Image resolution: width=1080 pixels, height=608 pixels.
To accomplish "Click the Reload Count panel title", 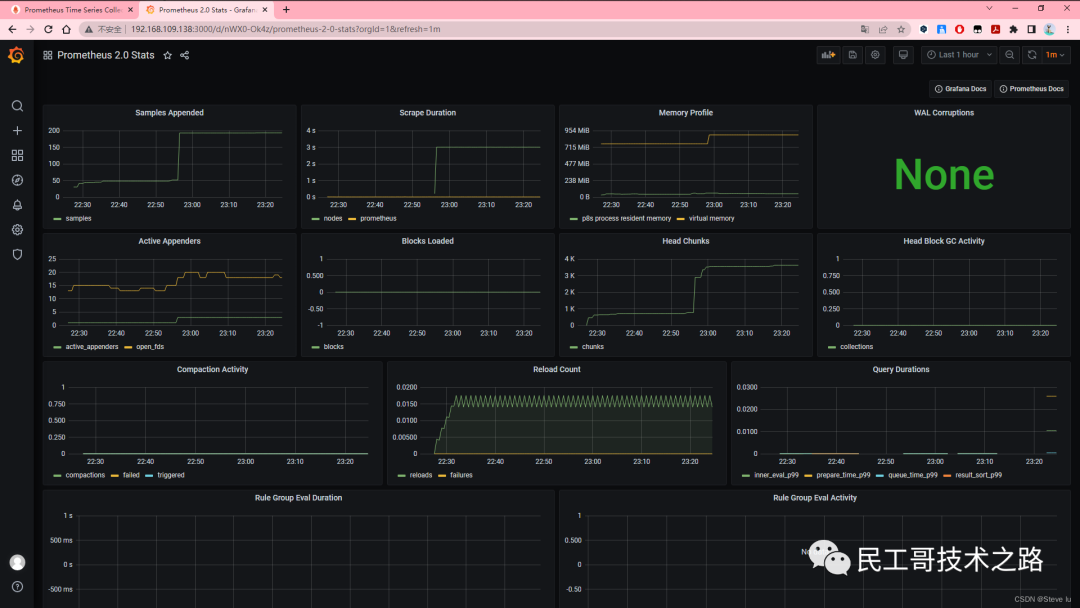I will [x=557, y=370].
